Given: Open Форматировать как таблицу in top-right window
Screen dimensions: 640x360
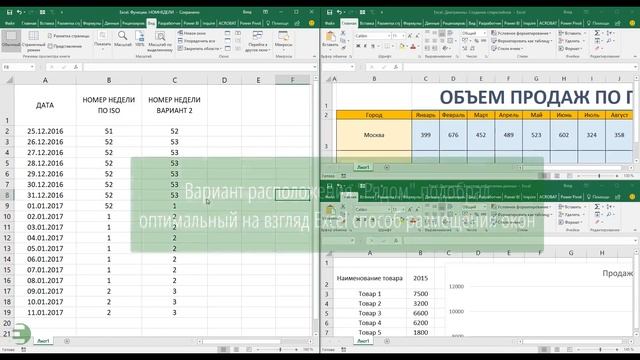Looking at the screenshot, I should pyautogui.click(x=522, y=41).
